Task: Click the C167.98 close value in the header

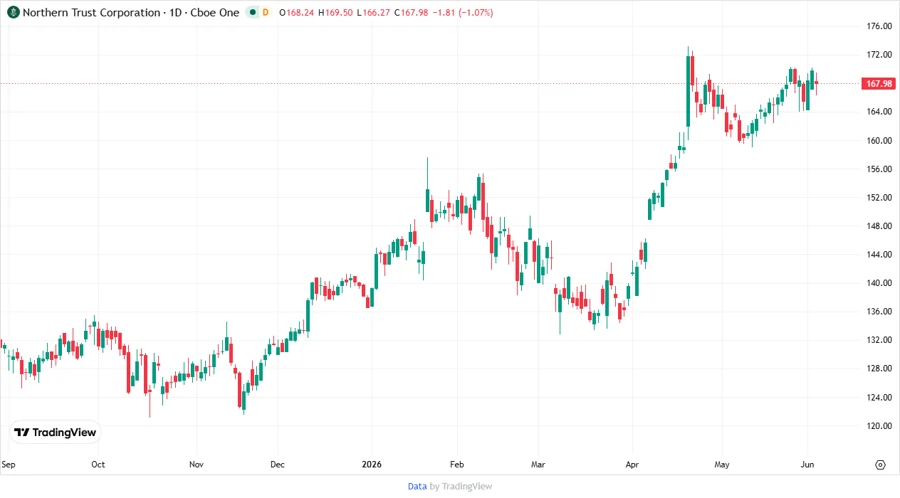Action: 411,13
